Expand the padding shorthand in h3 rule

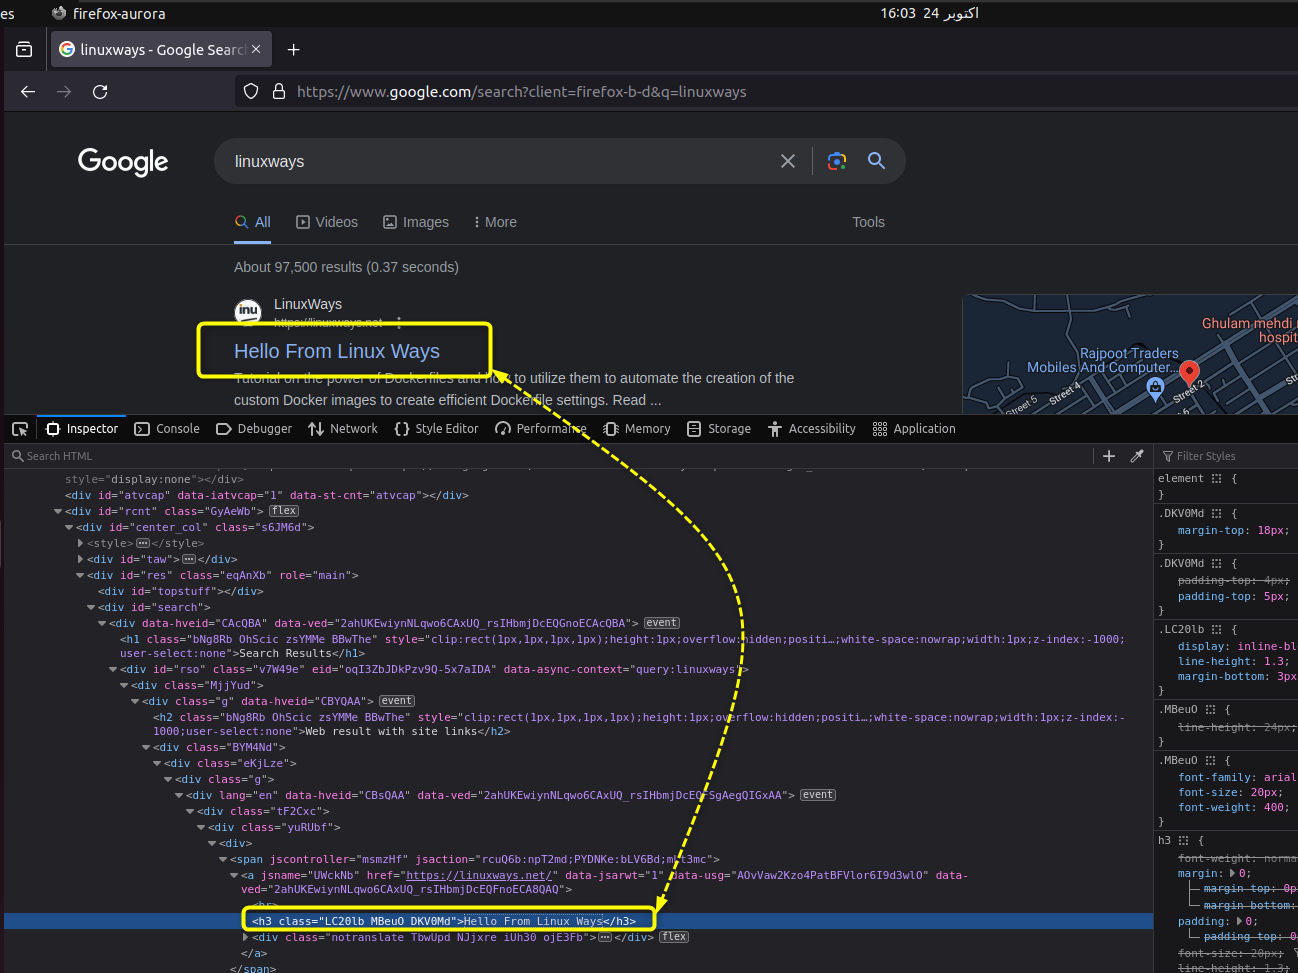coord(1239,921)
